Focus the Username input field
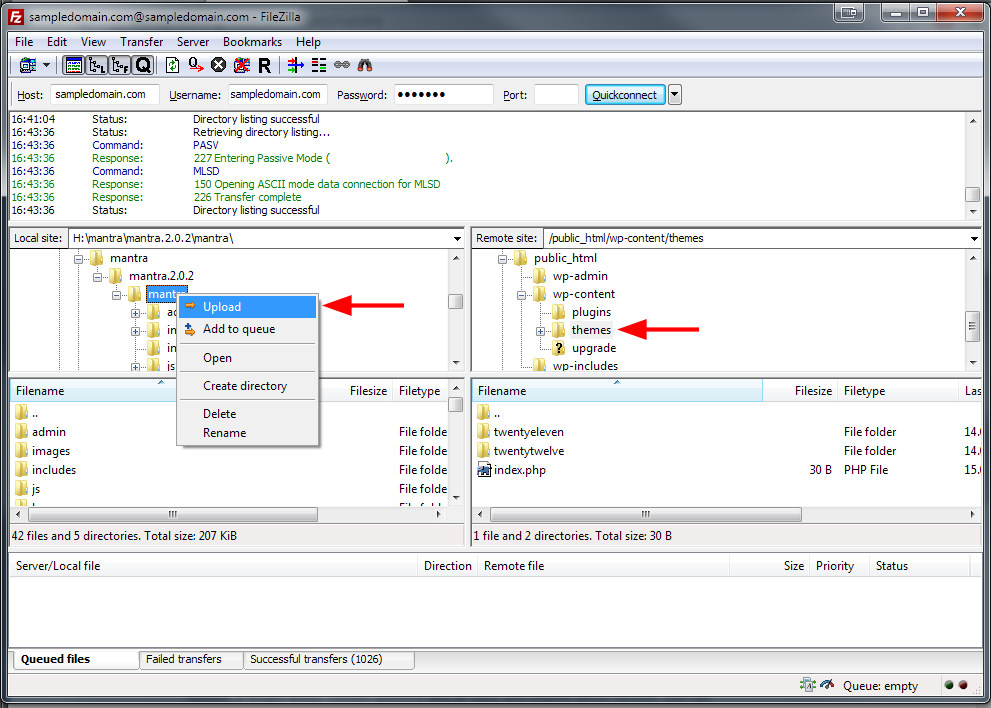The width and height of the screenshot is (991, 708). [277, 95]
